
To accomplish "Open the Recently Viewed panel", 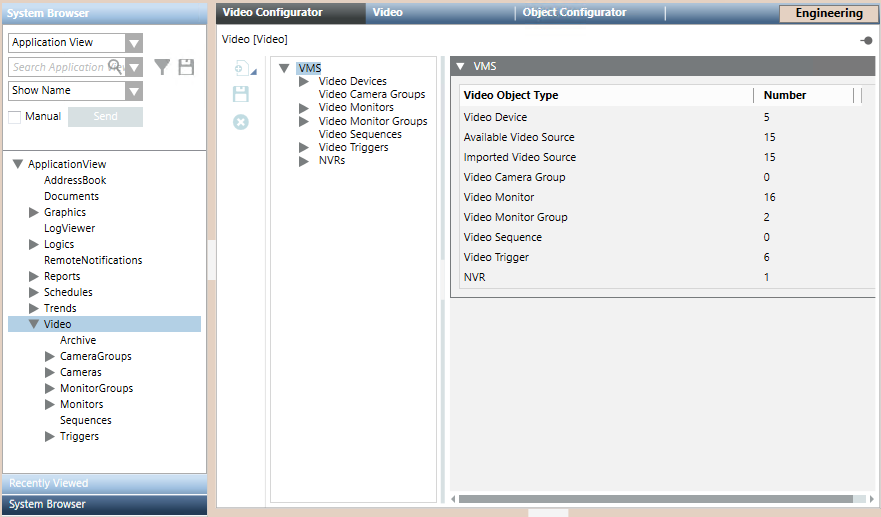I will (x=104, y=483).
